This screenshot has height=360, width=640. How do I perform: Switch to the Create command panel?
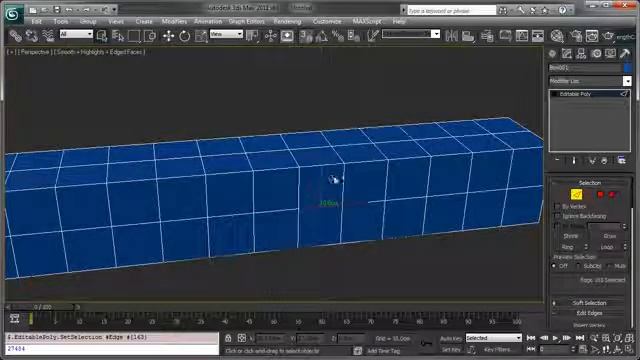tap(552, 53)
